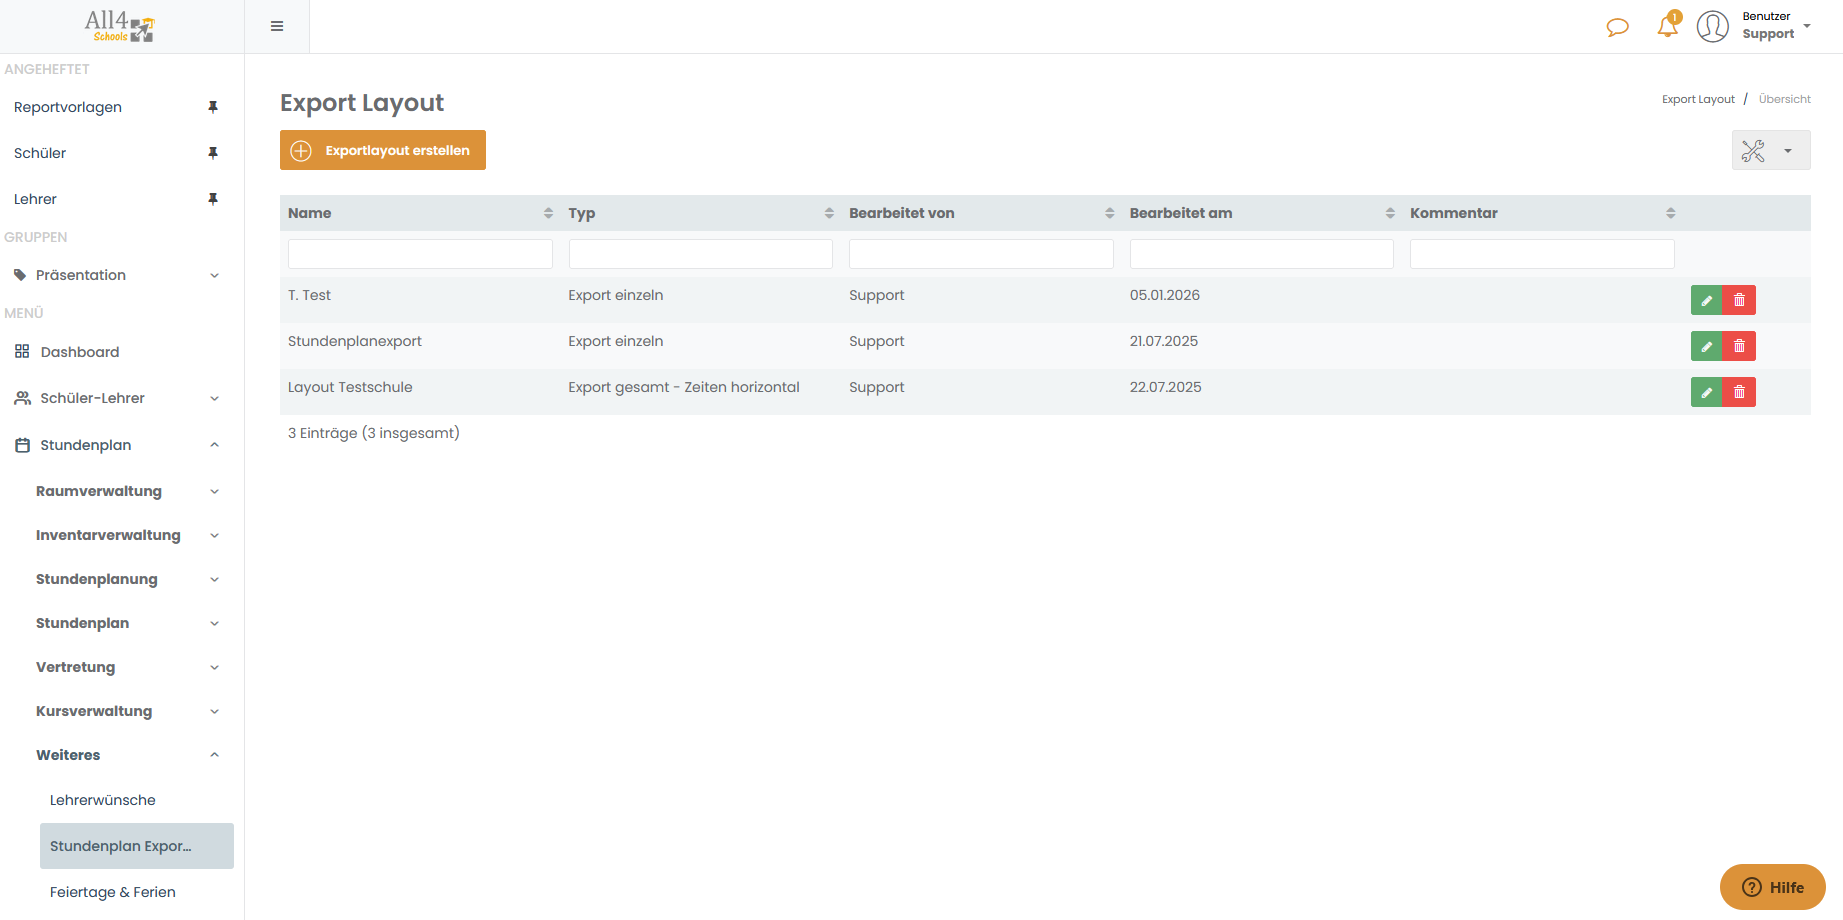This screenshot has height=920, width=1843.
Task: Sort table by Bearbeitet am column
Action: pos(1390,213)
